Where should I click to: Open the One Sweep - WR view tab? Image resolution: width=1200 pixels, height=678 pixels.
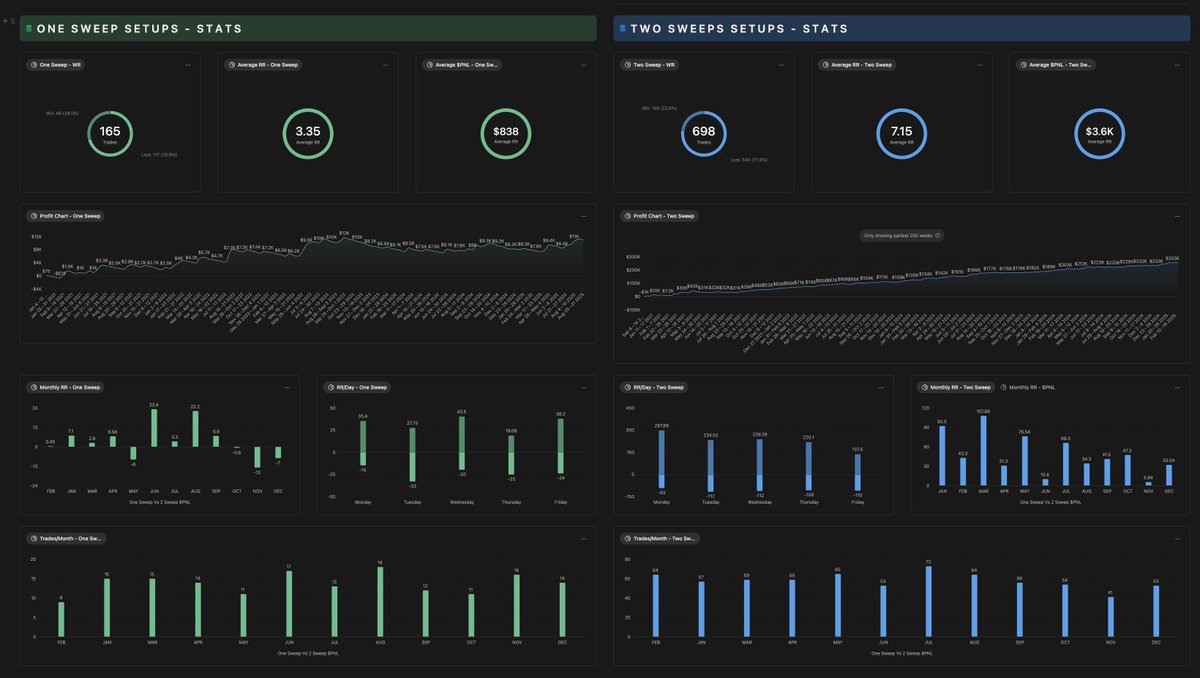coord(56,65)
